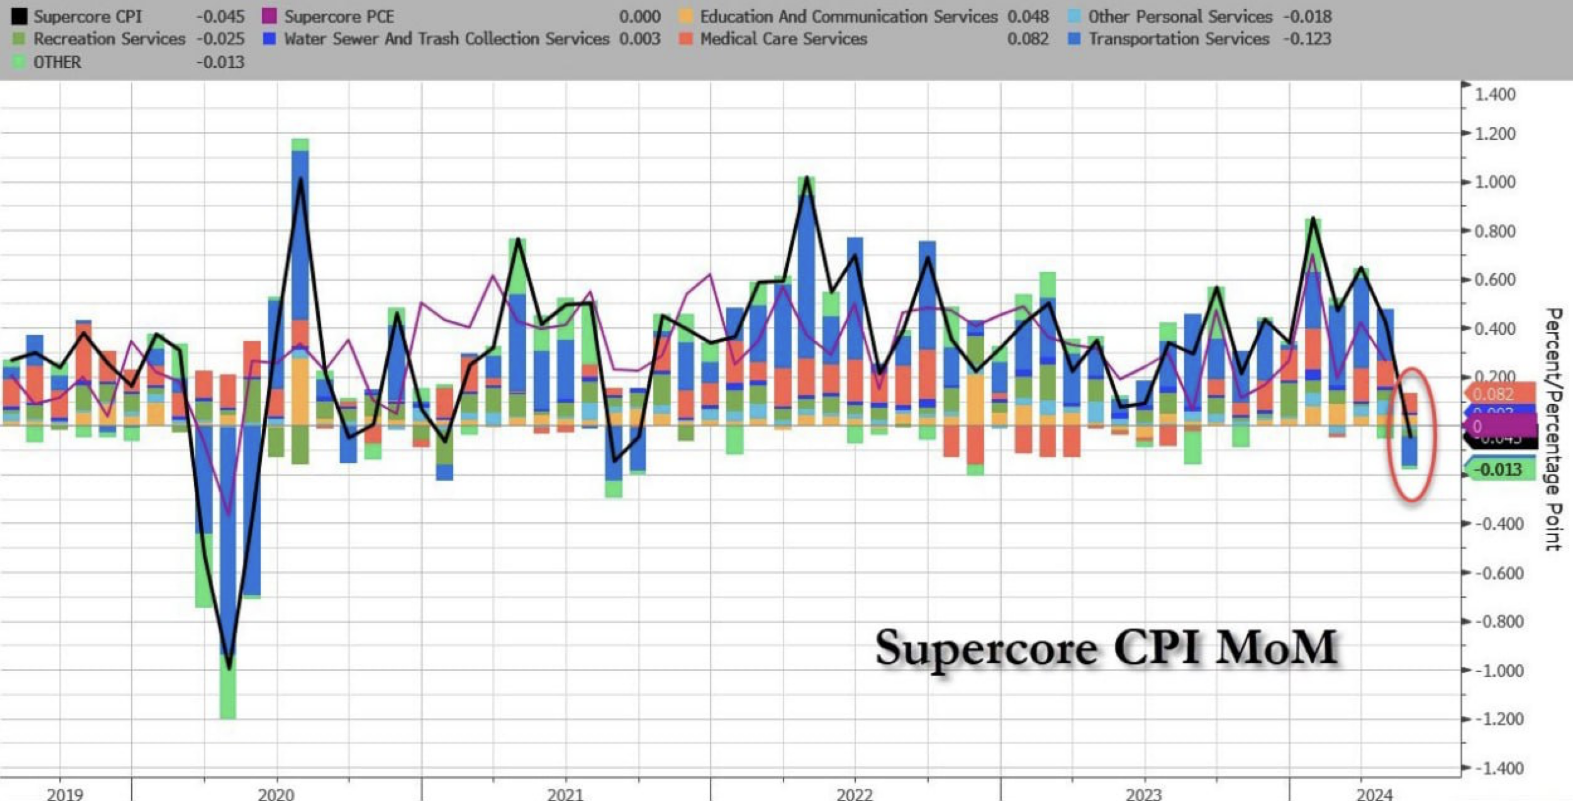Click the 1.200 y-axis tick label
This screenshot has height=801, width=1573.
[x=1495, y=134]
